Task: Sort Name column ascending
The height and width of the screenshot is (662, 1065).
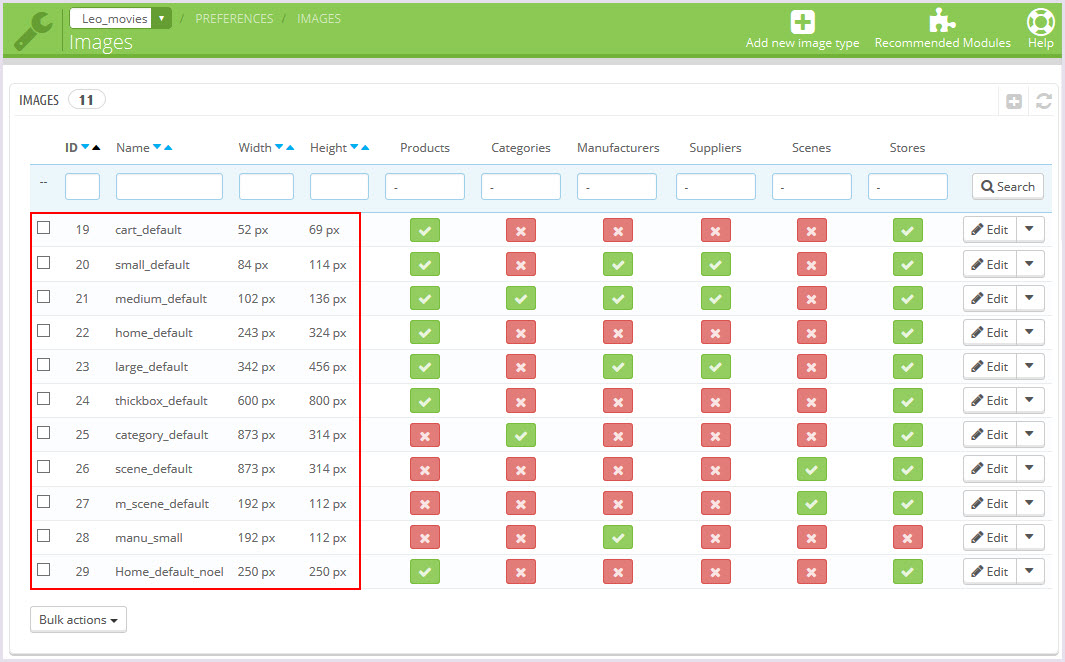Action: coord(168,147)
